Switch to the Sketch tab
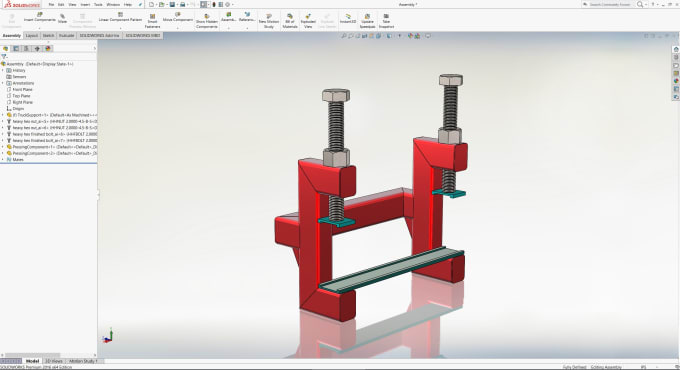The height and width of the screenshot is (370, 680). (49, 36)
